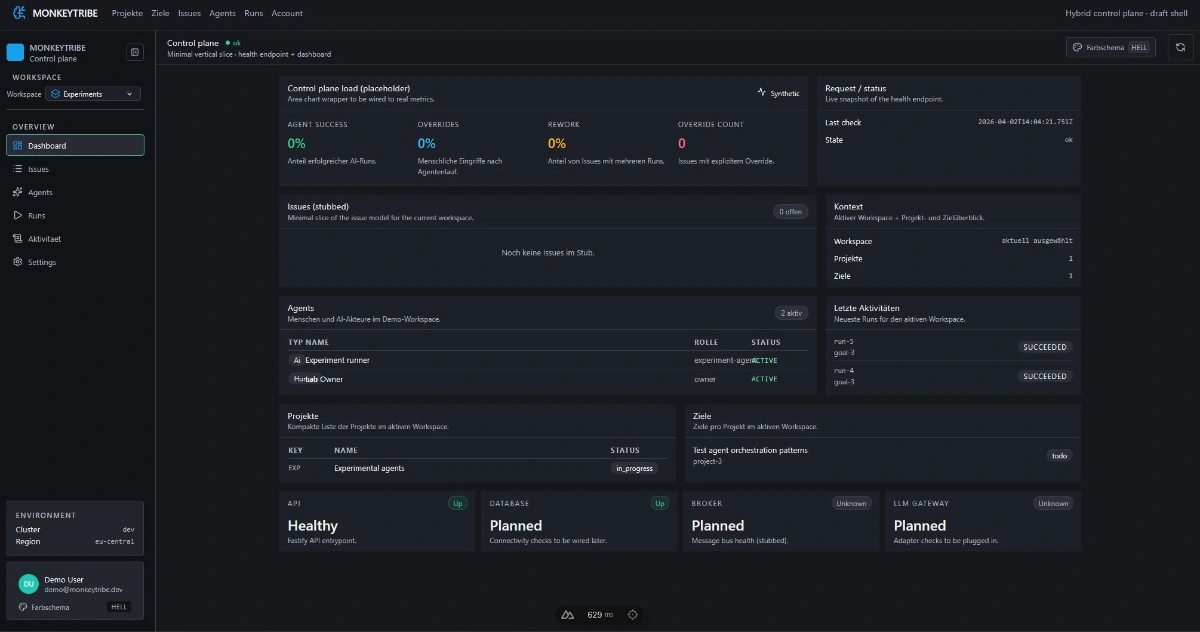1200x632 pixels.
Task: Click the '0 offen' badge in Issues card
Action: point(790,211)
